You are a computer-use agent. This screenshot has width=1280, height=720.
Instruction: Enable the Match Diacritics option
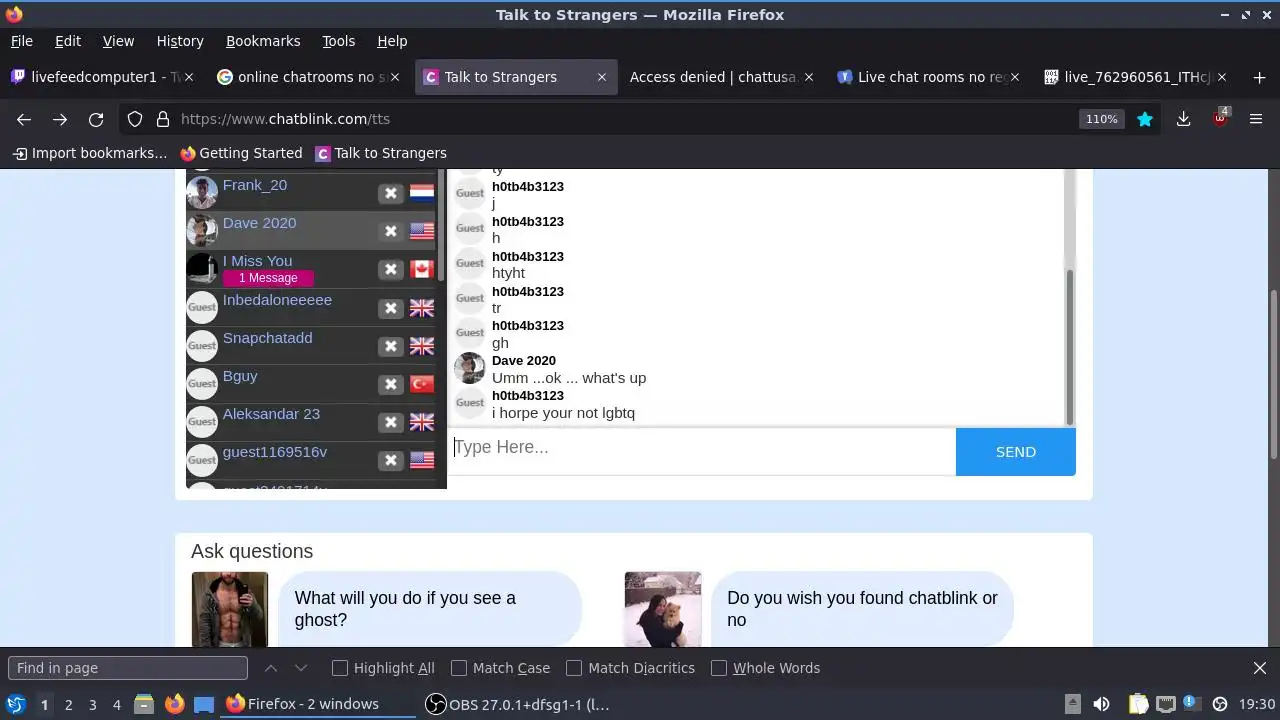click(x=574, y=668)
